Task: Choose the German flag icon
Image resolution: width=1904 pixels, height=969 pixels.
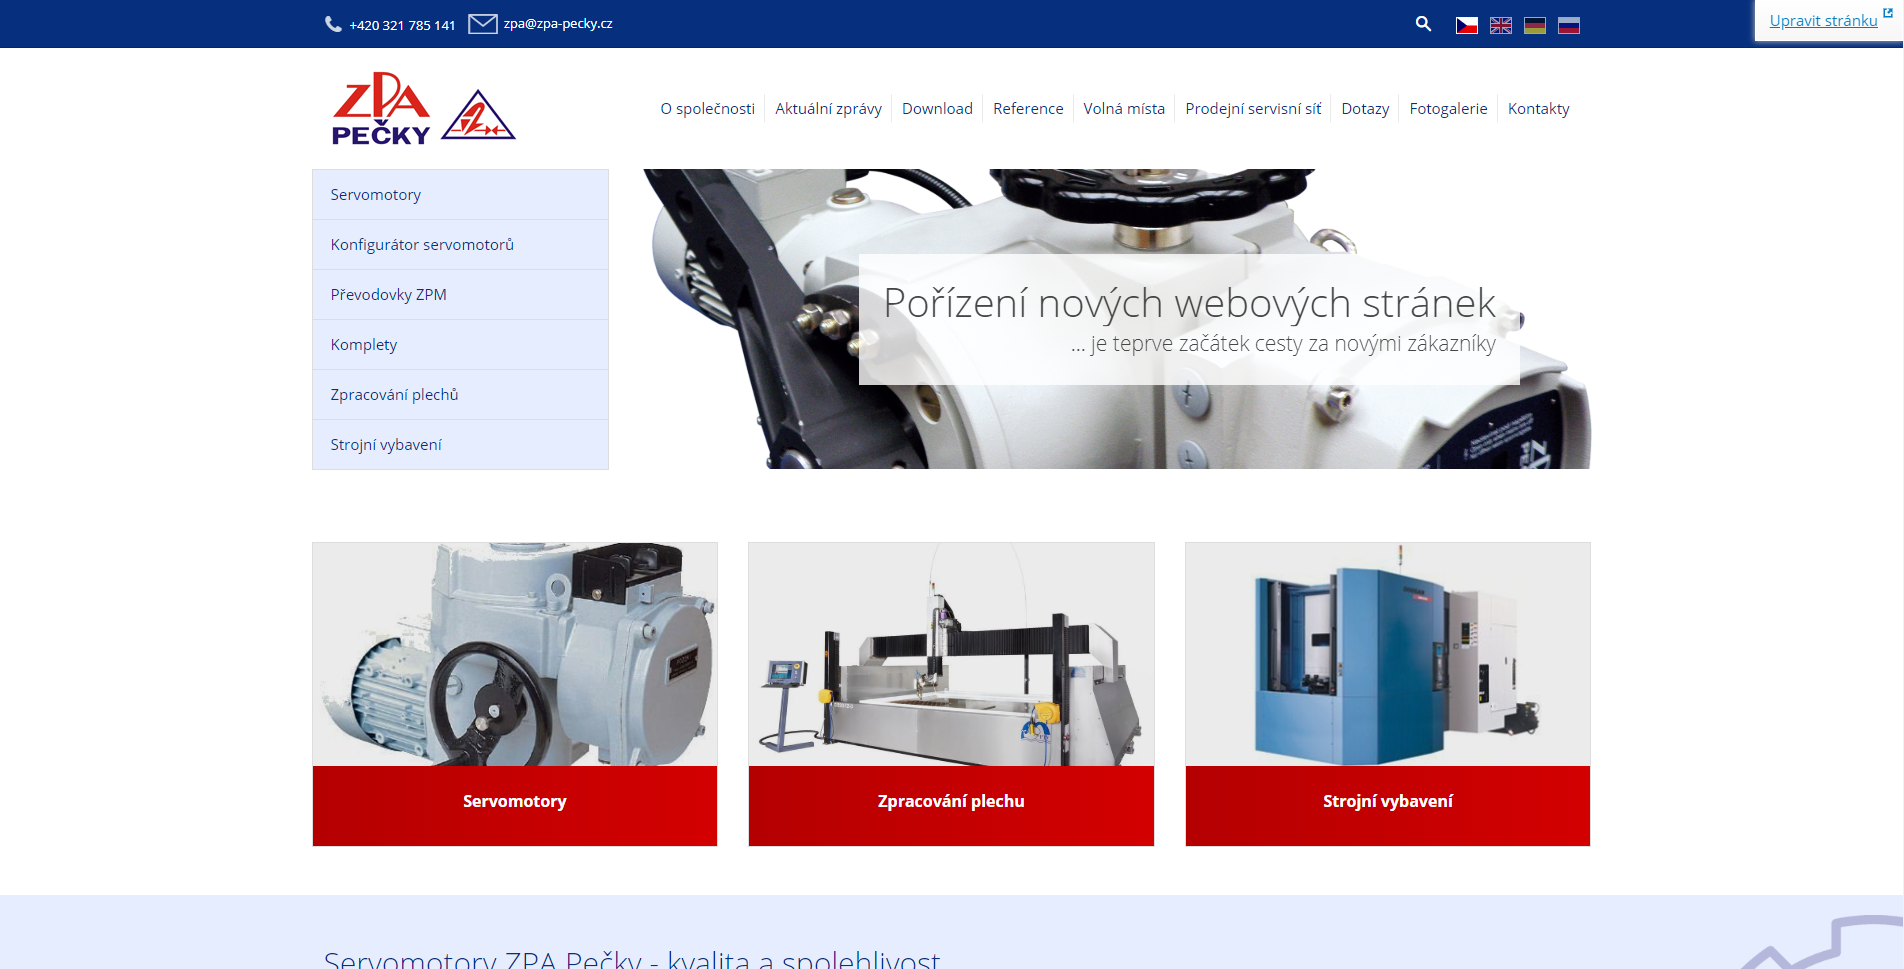Action: pos(1535,25)
